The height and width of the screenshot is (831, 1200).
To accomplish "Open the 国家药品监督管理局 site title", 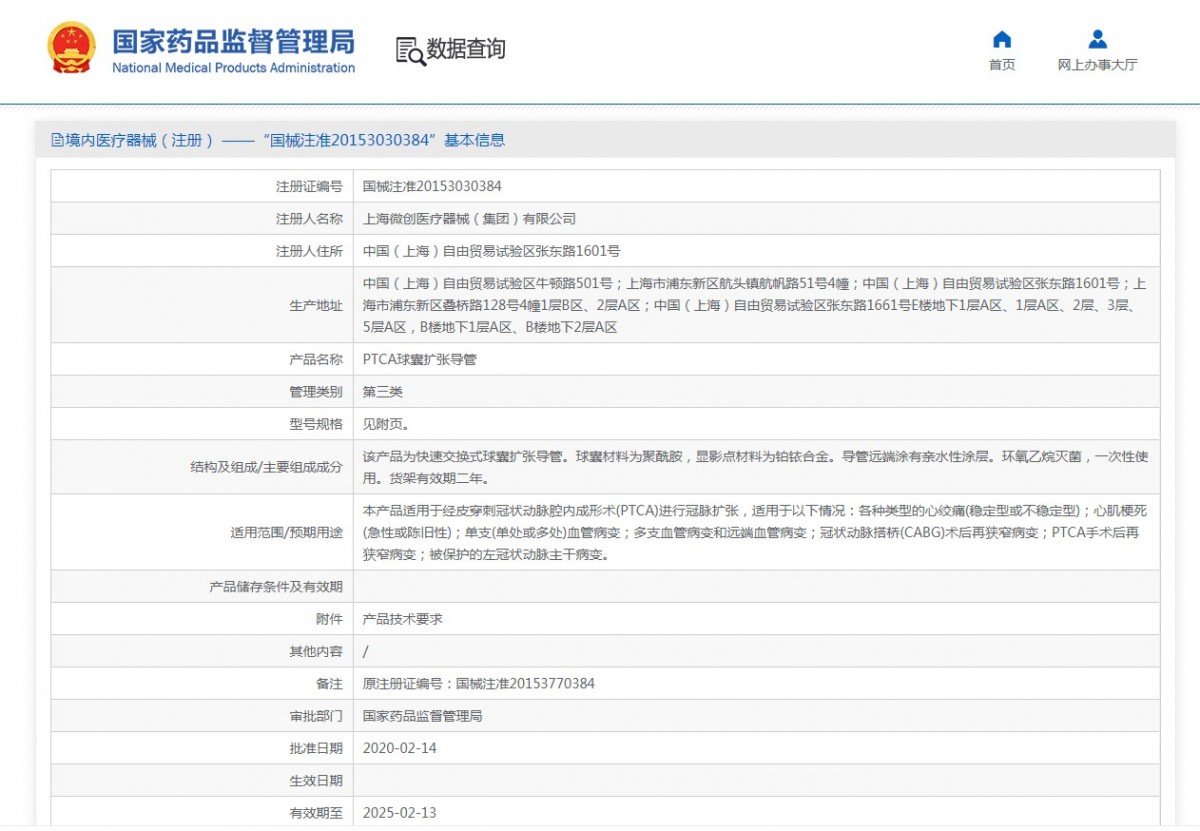I will tap(233, 43).
